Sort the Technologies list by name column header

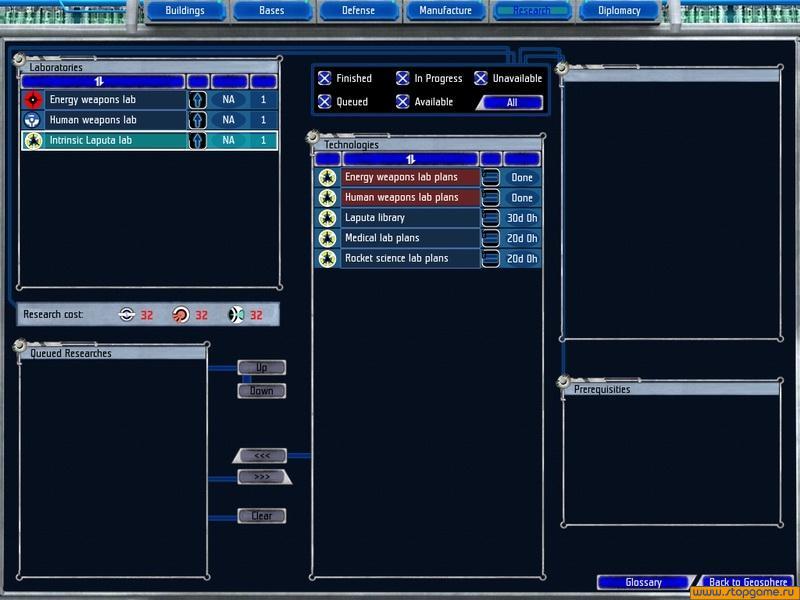coord(410,159)
